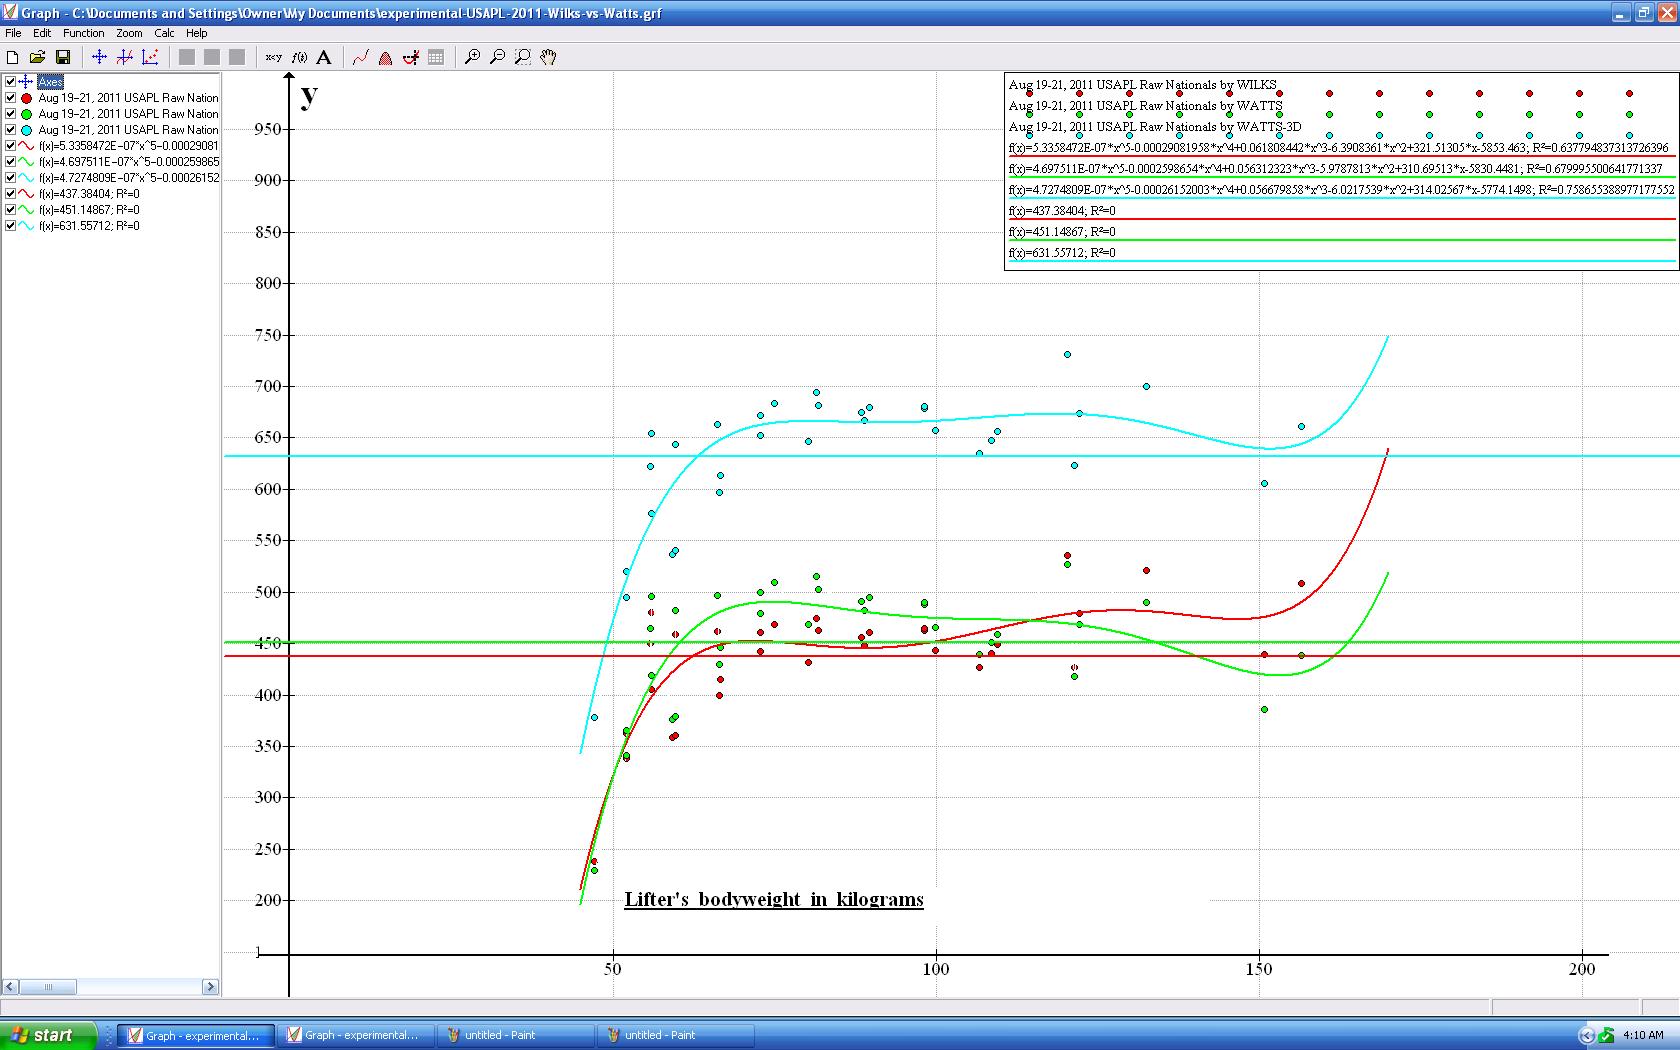This screenshot has width=1680, height=1050.
Task: Open custom functions f(x) tool
Action: tap(299, 57)
